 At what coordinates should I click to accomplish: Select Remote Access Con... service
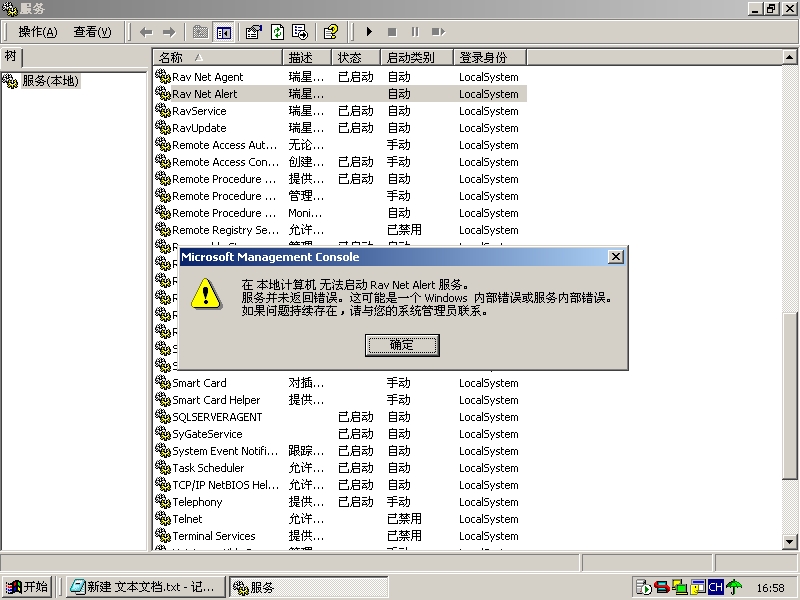click(226, 162)
